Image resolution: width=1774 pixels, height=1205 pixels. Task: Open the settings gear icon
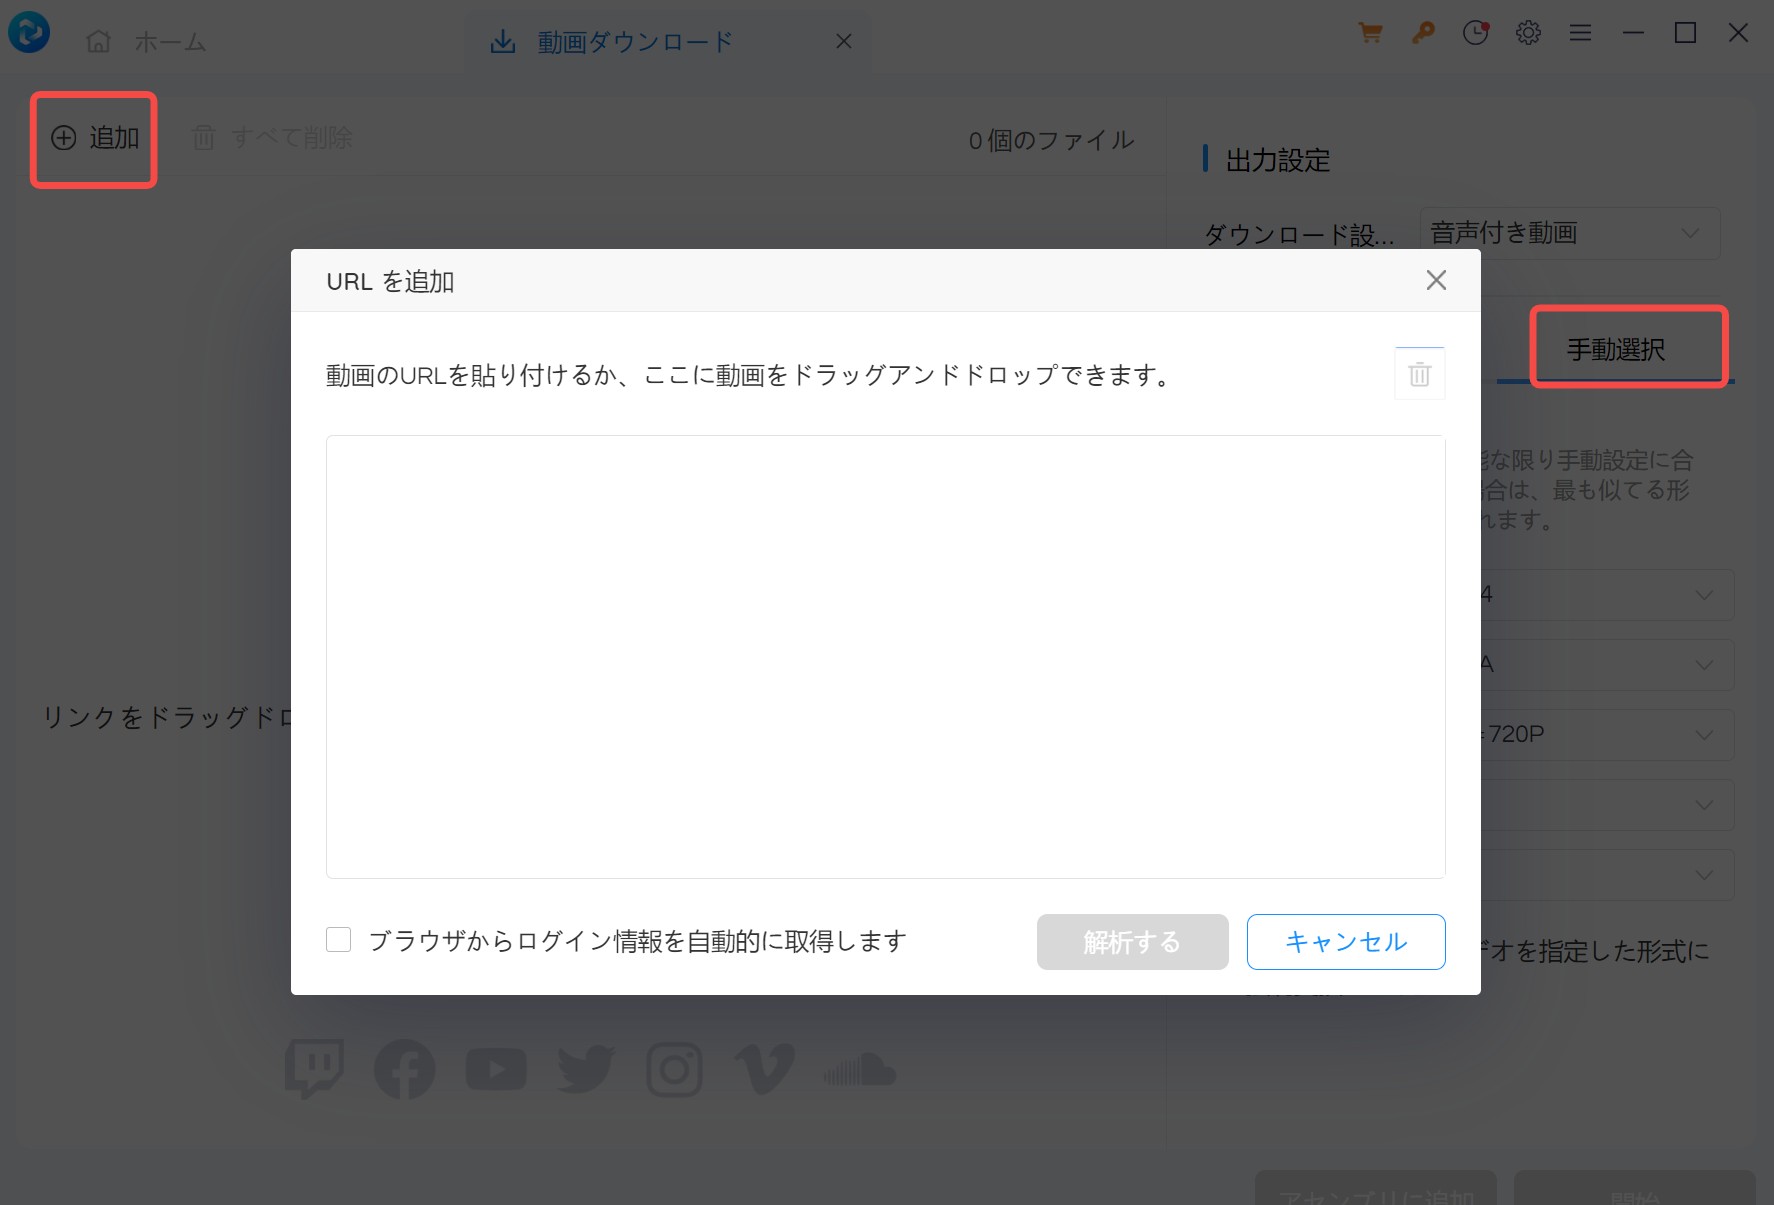[1527, 33]
